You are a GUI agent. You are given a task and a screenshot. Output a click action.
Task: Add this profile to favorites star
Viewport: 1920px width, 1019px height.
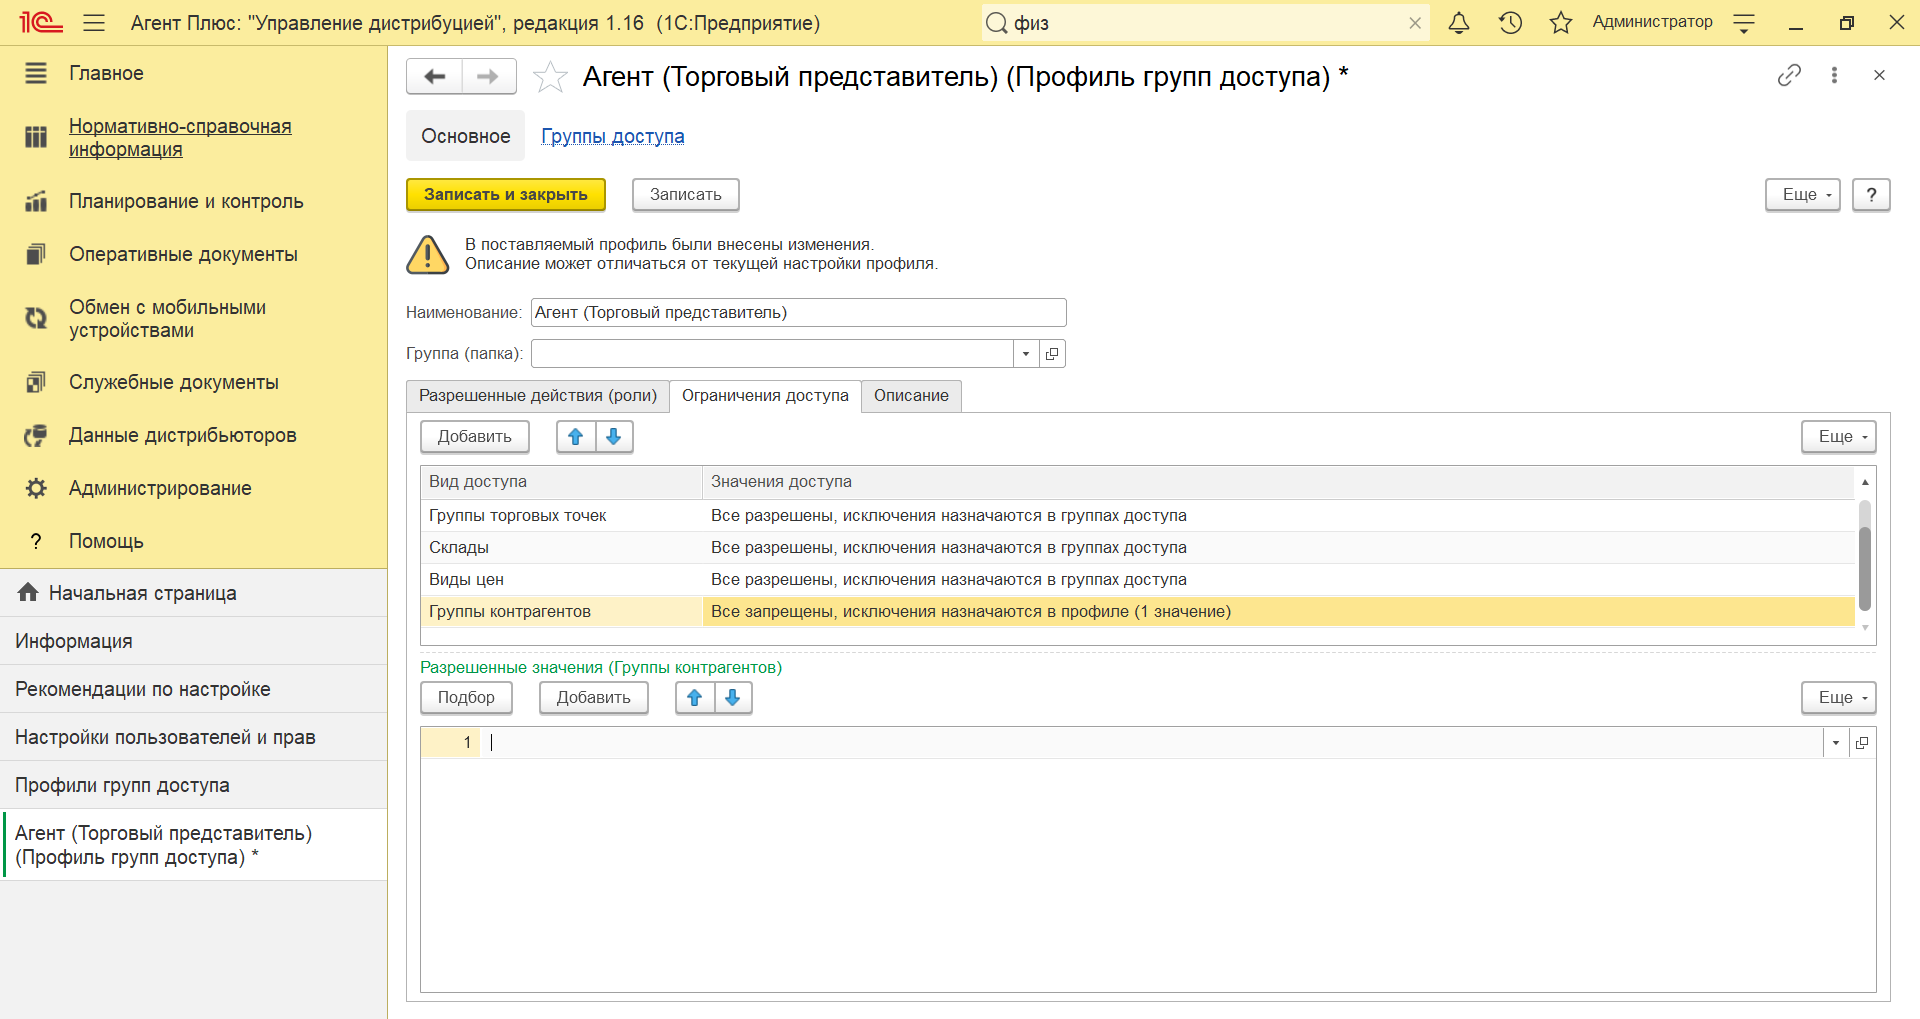pyautogui.click(x=550, y=76)
